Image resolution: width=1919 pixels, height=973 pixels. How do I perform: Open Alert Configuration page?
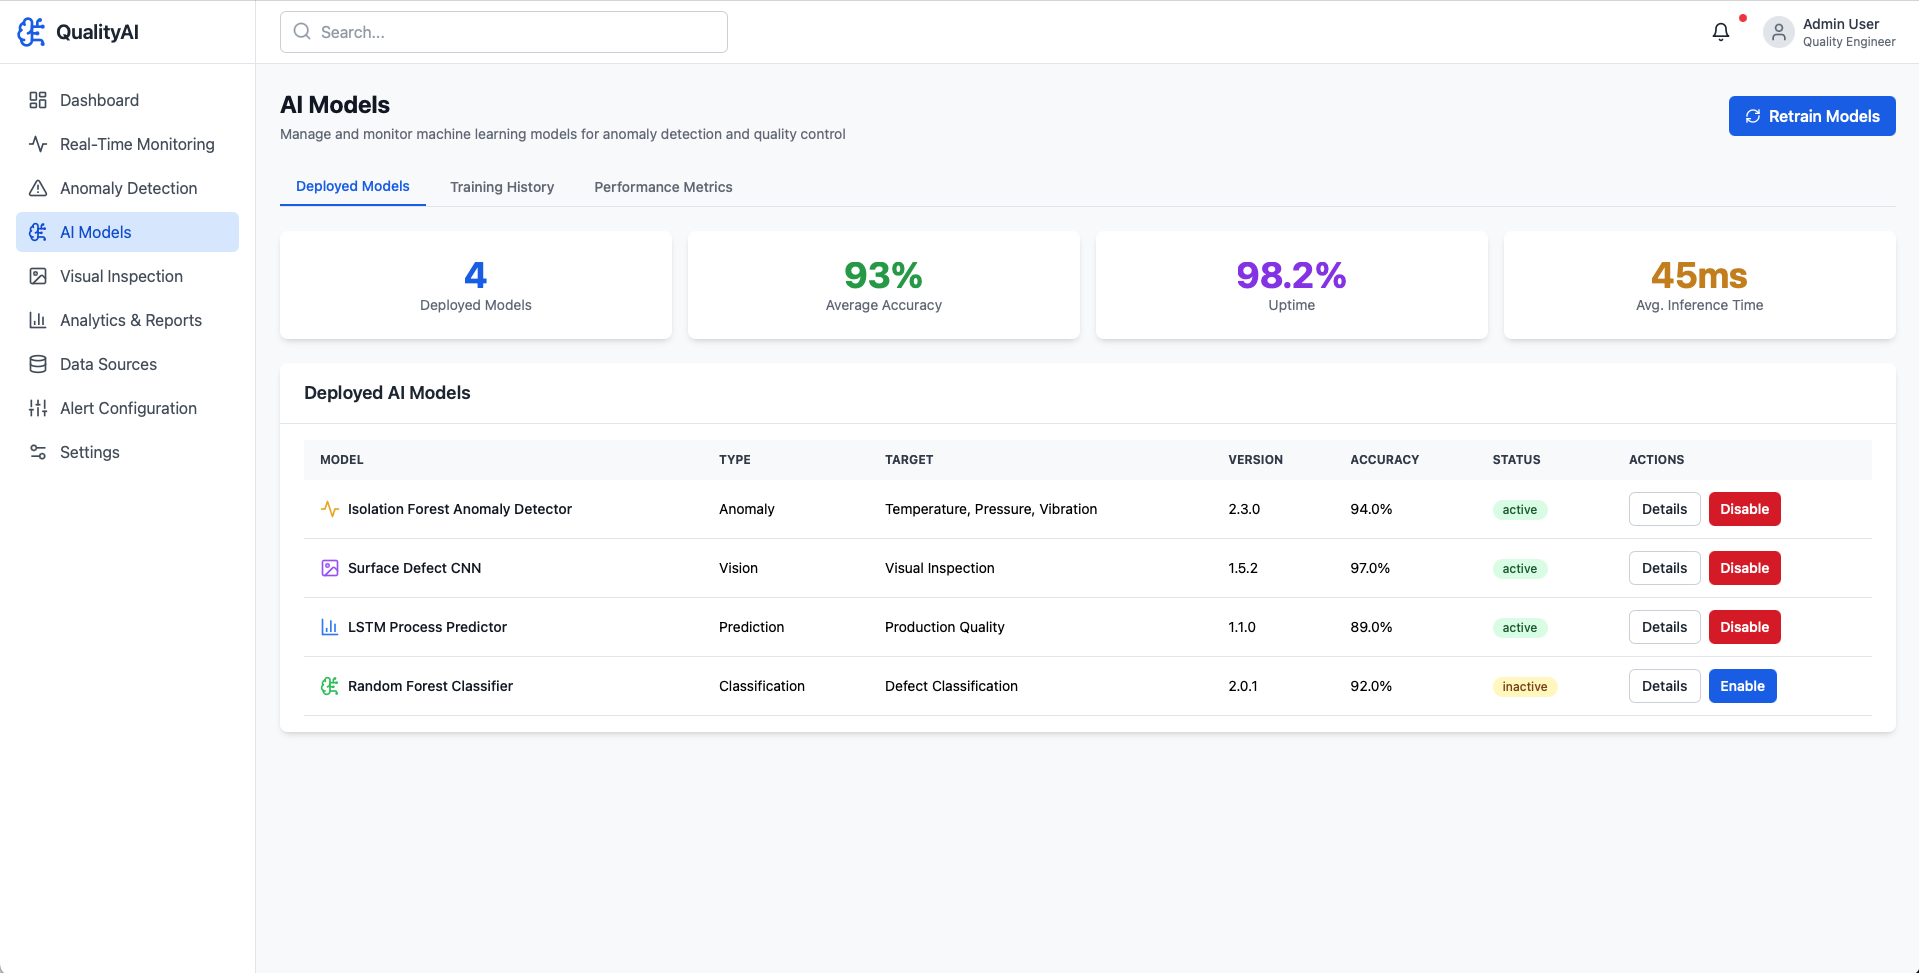click(x=128, y=408)
